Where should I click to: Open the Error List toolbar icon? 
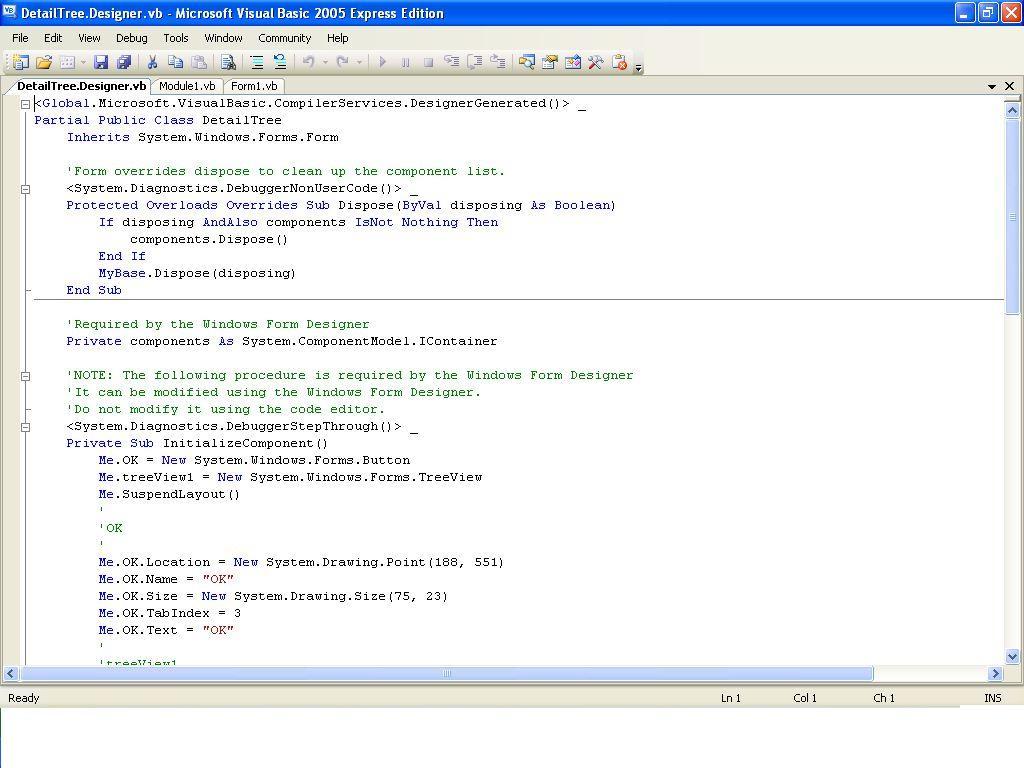coord(619,62)
